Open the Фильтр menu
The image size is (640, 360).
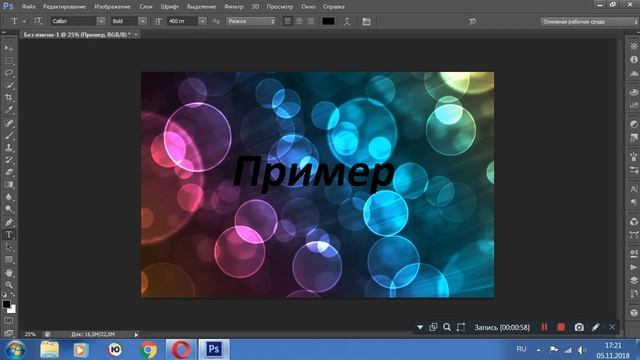pos(233,7)
